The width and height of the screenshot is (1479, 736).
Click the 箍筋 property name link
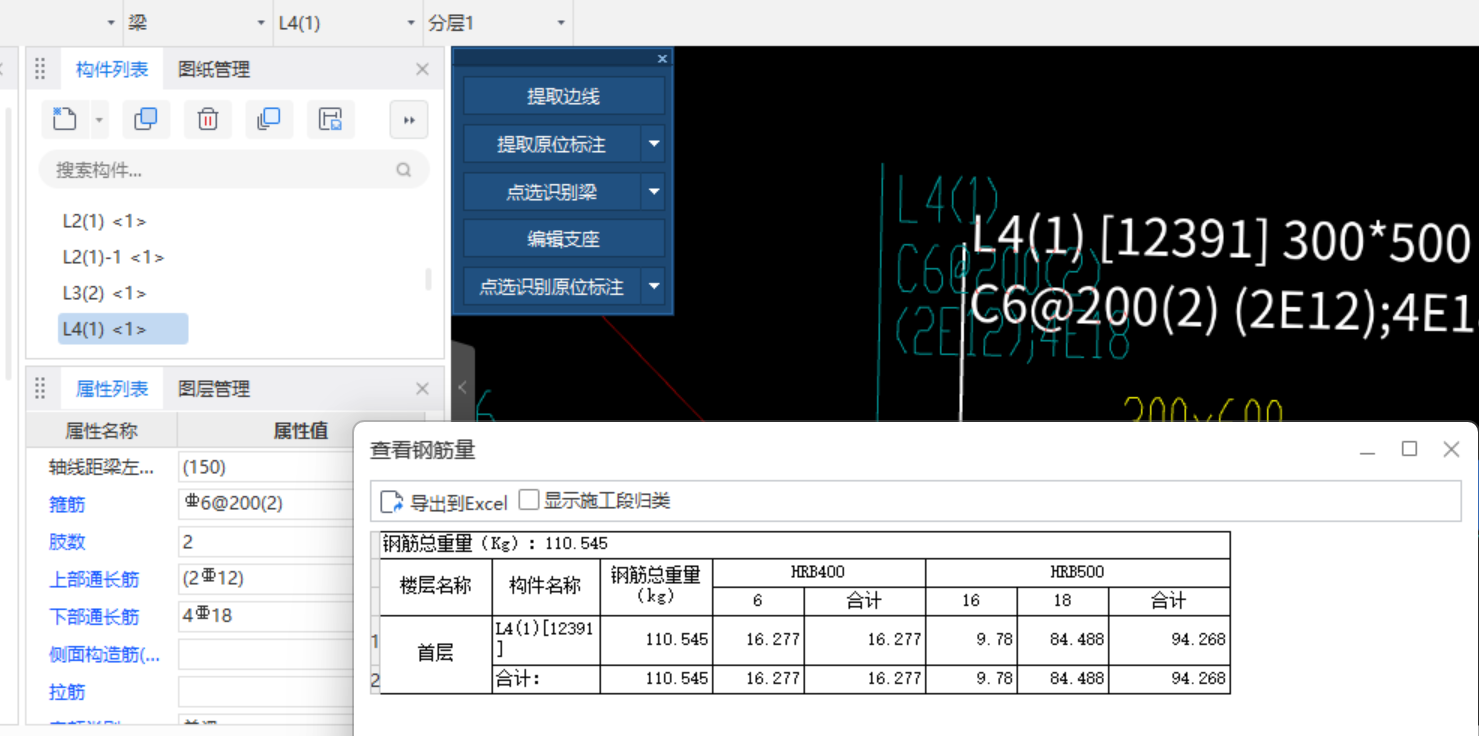[x=67, y=505]
